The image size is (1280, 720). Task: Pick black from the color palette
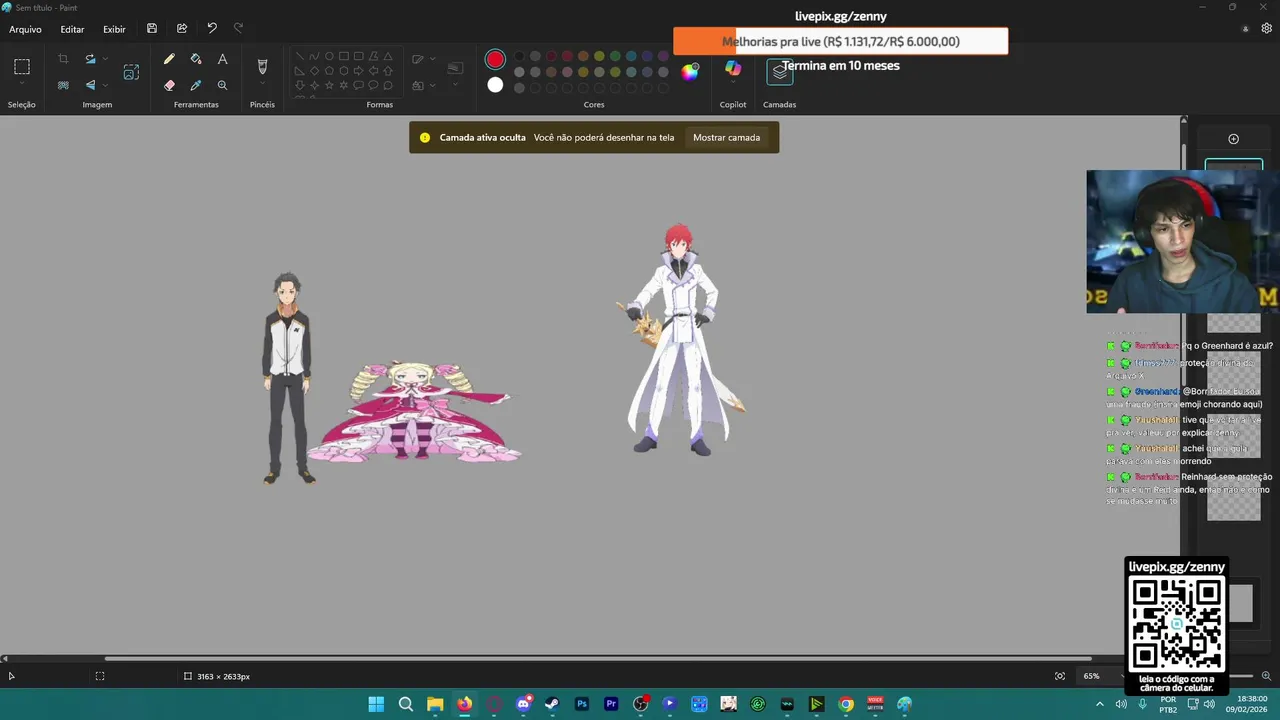[519, 56]
